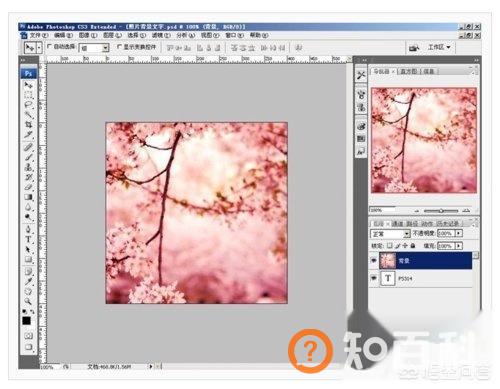Select the Slice tool
This screenshot has height=389, width=500.
coord(29,135)
